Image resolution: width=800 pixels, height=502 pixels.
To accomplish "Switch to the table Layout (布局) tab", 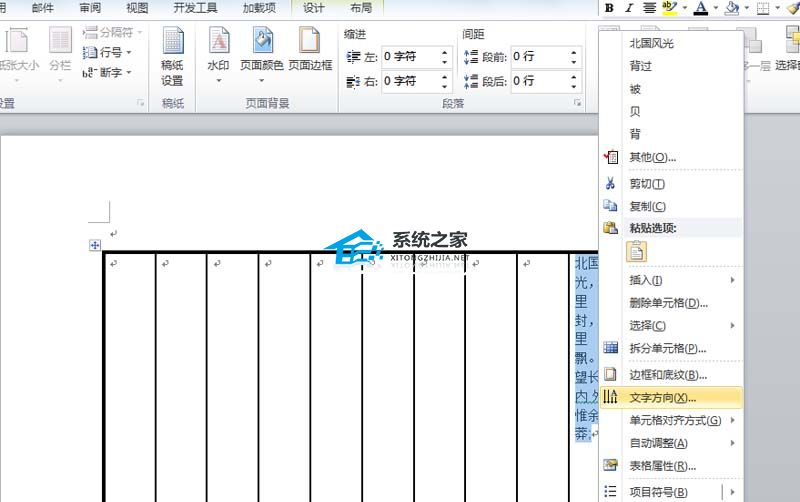I will click(361, 8).
